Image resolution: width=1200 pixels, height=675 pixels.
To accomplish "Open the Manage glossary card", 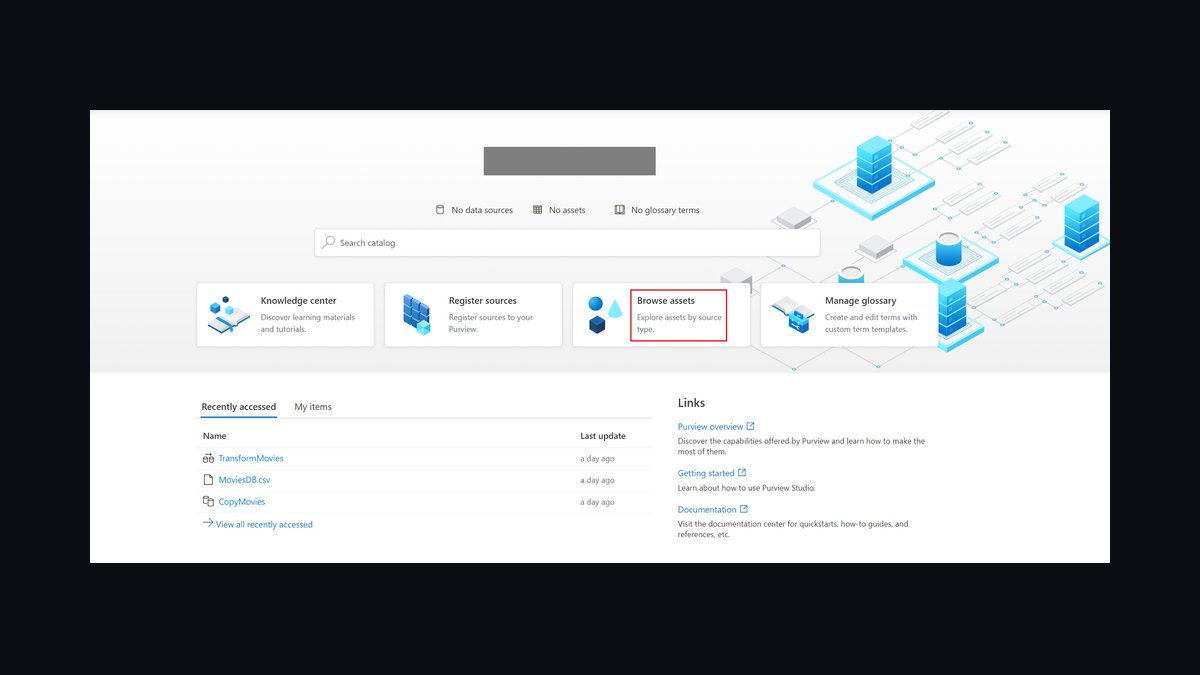I will click(849, 315).
